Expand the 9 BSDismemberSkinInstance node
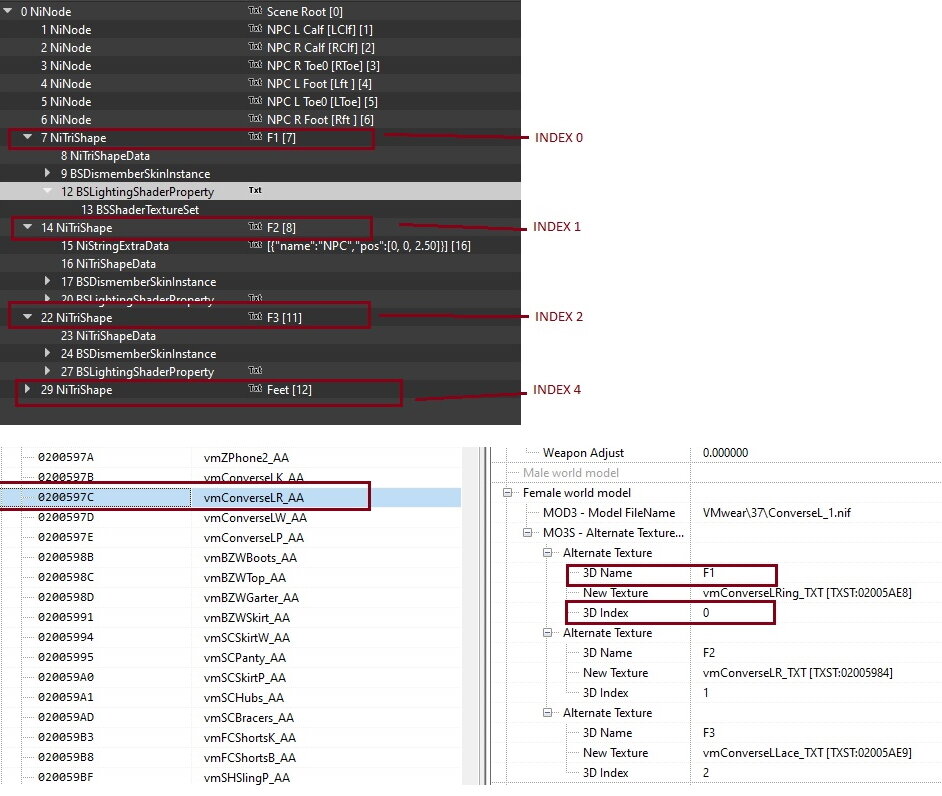The image size is (942, 796). [47, 173]
